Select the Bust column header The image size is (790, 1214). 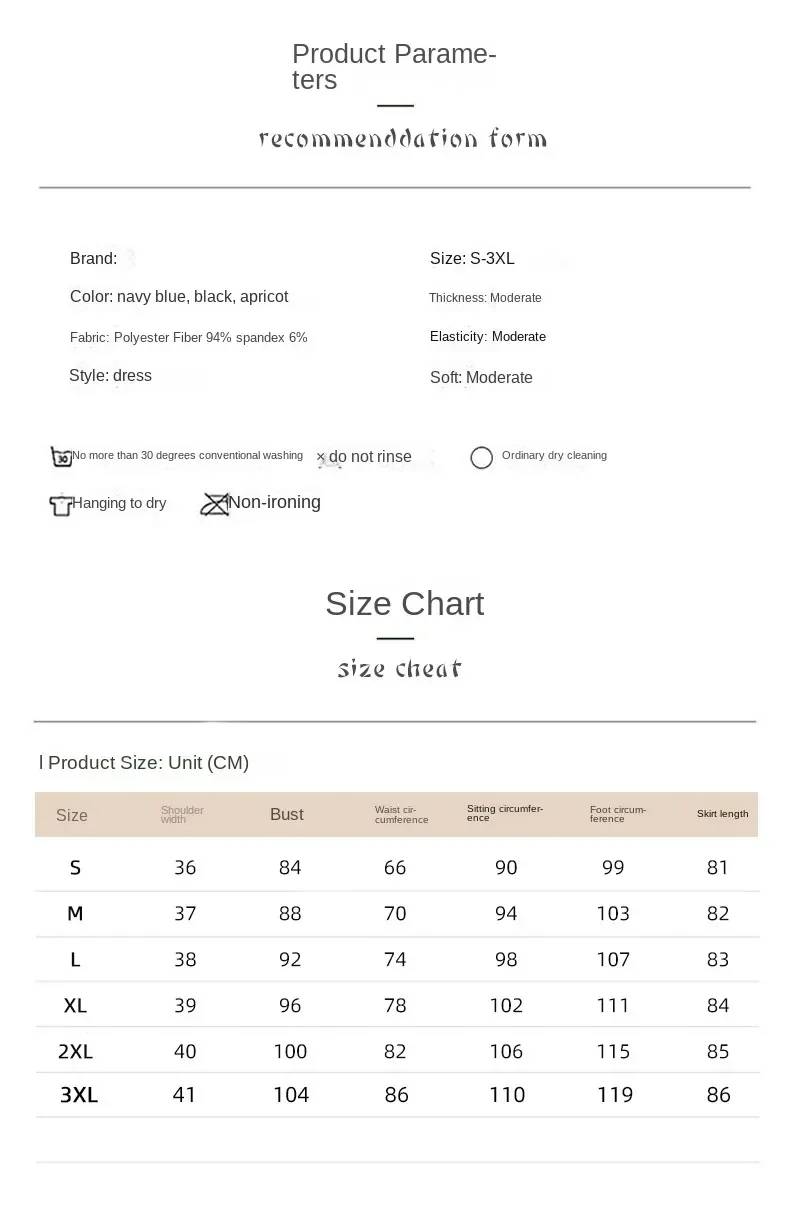pyautogui.click(x=287, y=815)
